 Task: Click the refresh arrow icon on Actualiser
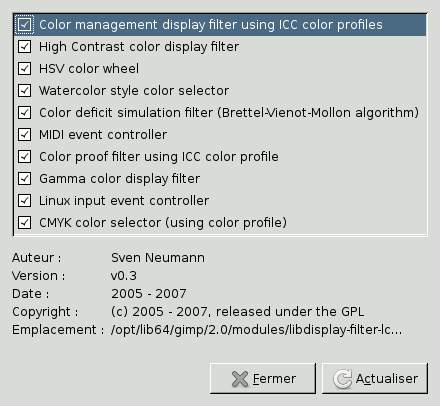[342, 379]
